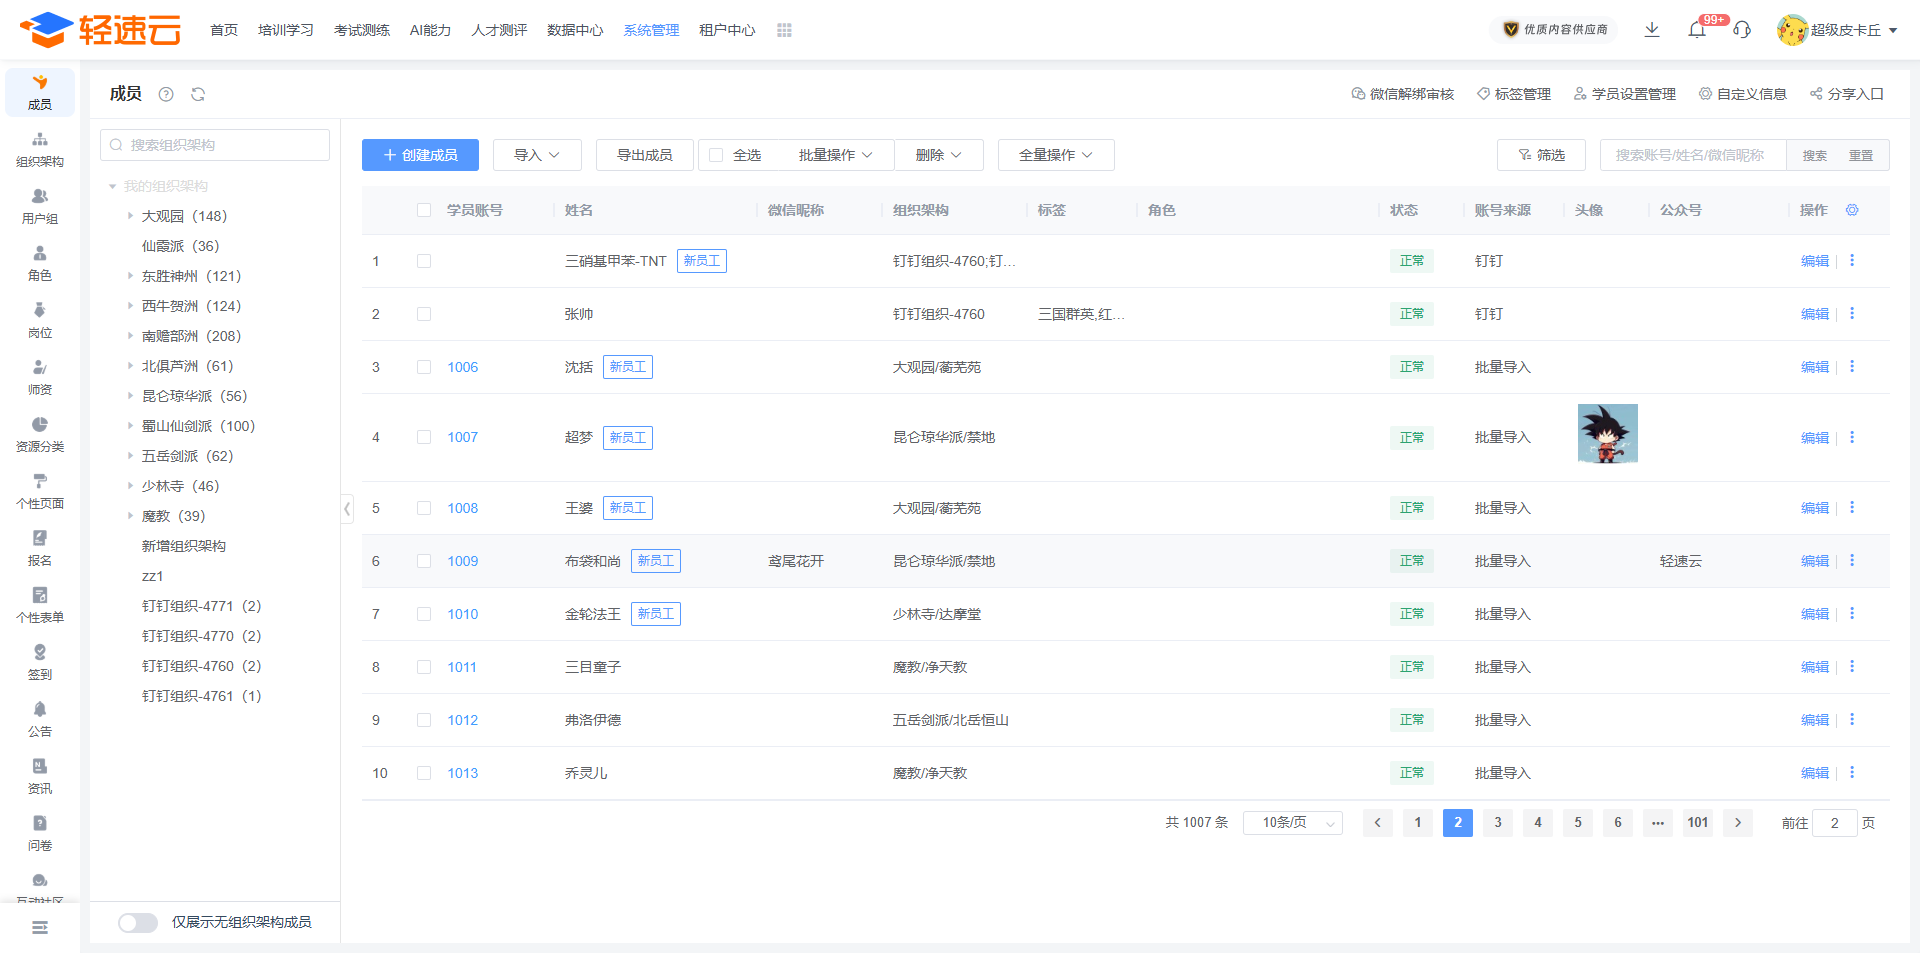Viewport: 1920px width, 953px height.
Task: Click the notification bell icon
Action: (1697, 30)
